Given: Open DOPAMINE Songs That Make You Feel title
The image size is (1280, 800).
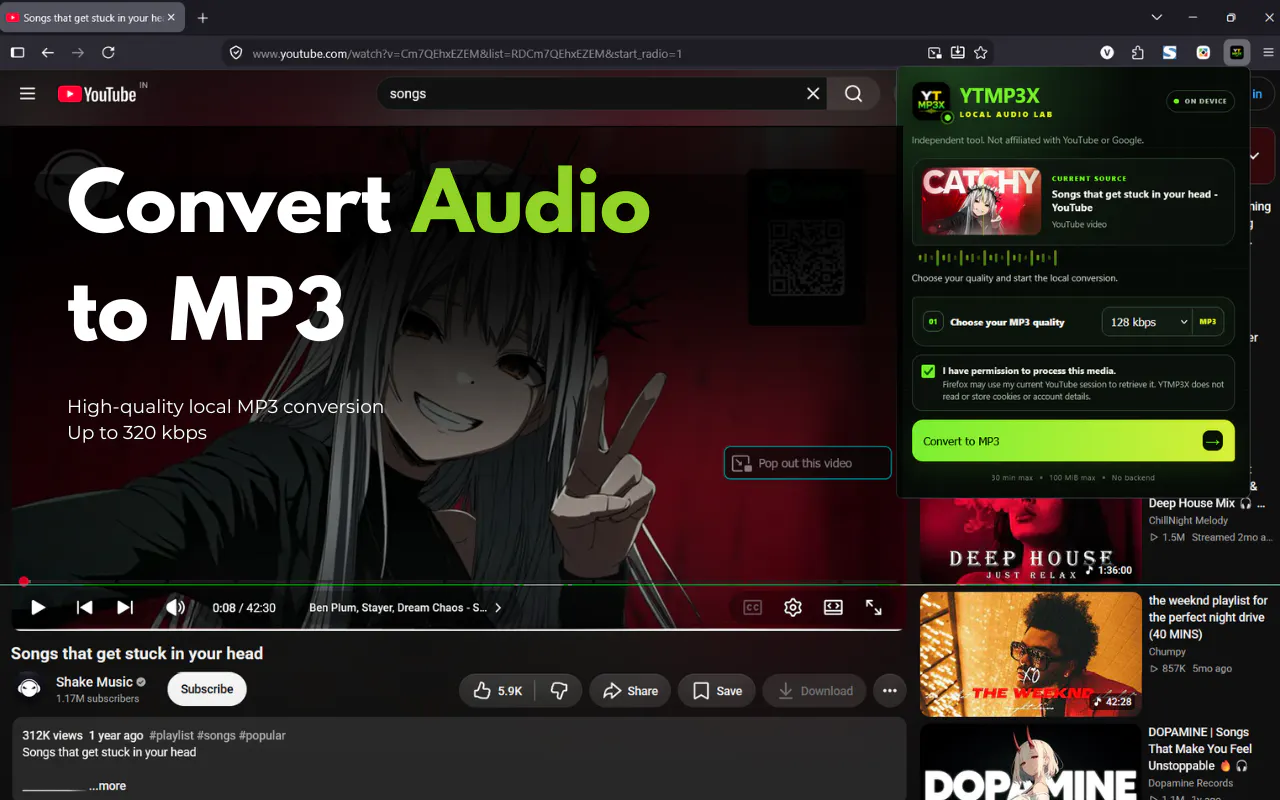Looking at the screenshot, I should pos(1200,748).
